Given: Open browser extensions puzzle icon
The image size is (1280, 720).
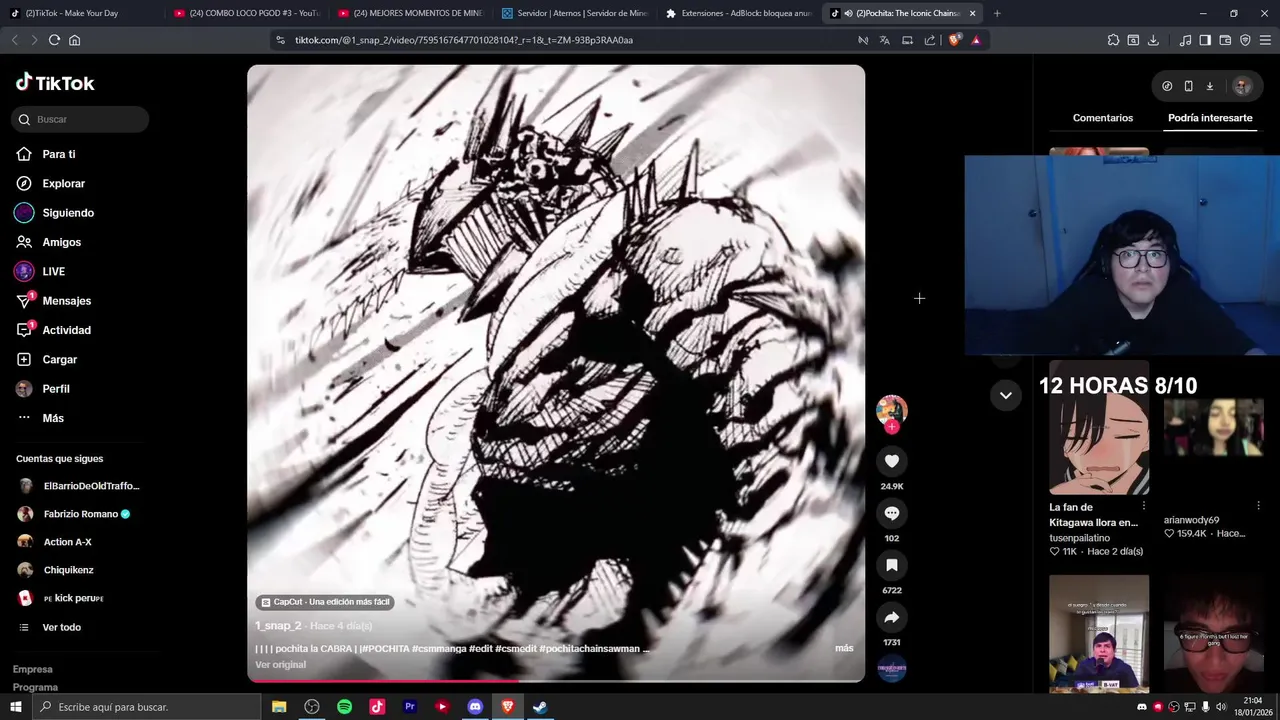Looking at the screenshot, I should click(x=1113, y=40).
